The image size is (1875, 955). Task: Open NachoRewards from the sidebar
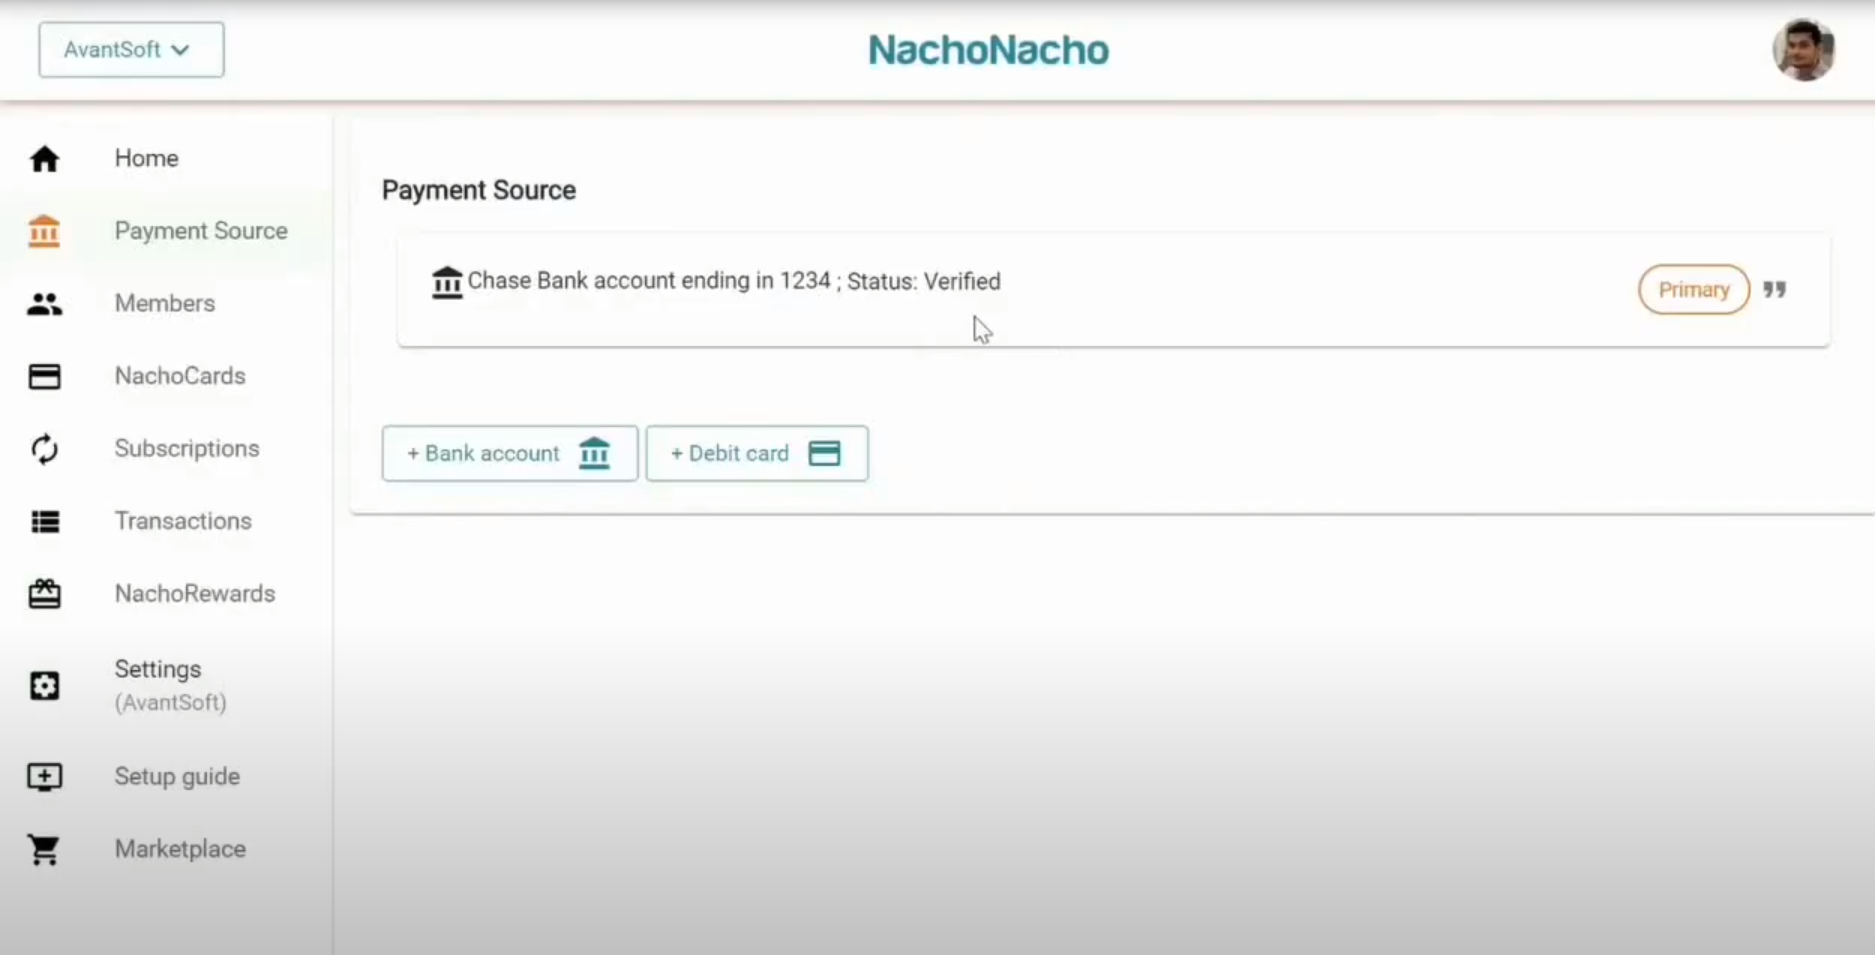[x=195, y=594]
